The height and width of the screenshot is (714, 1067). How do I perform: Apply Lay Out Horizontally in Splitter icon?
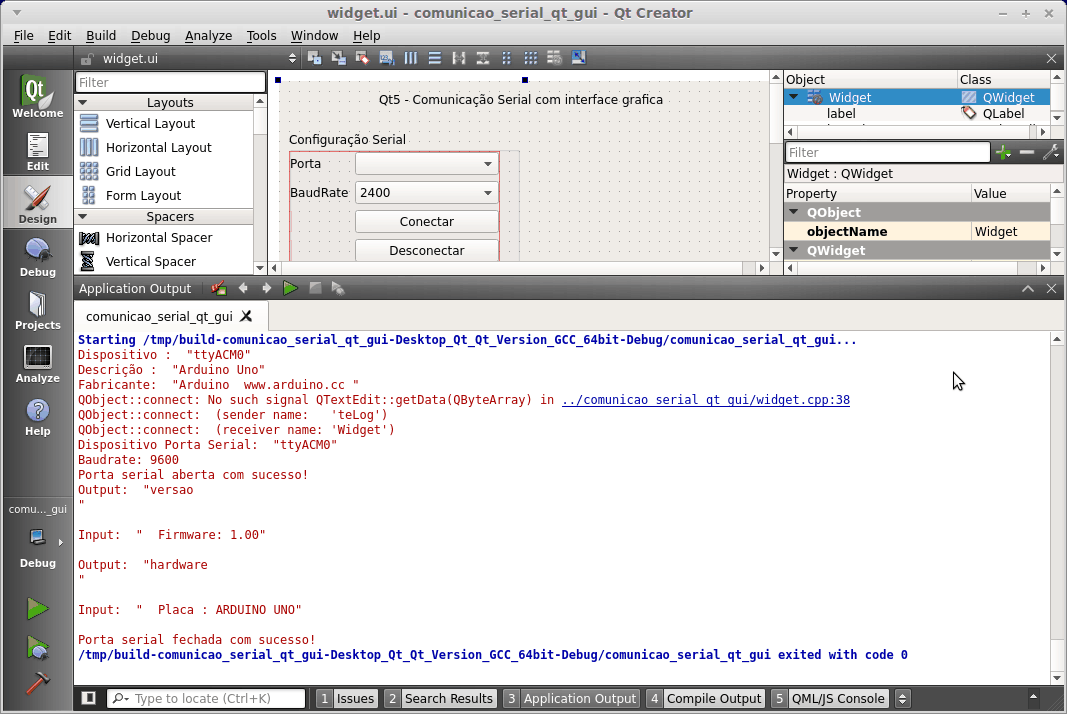[459, 59]
